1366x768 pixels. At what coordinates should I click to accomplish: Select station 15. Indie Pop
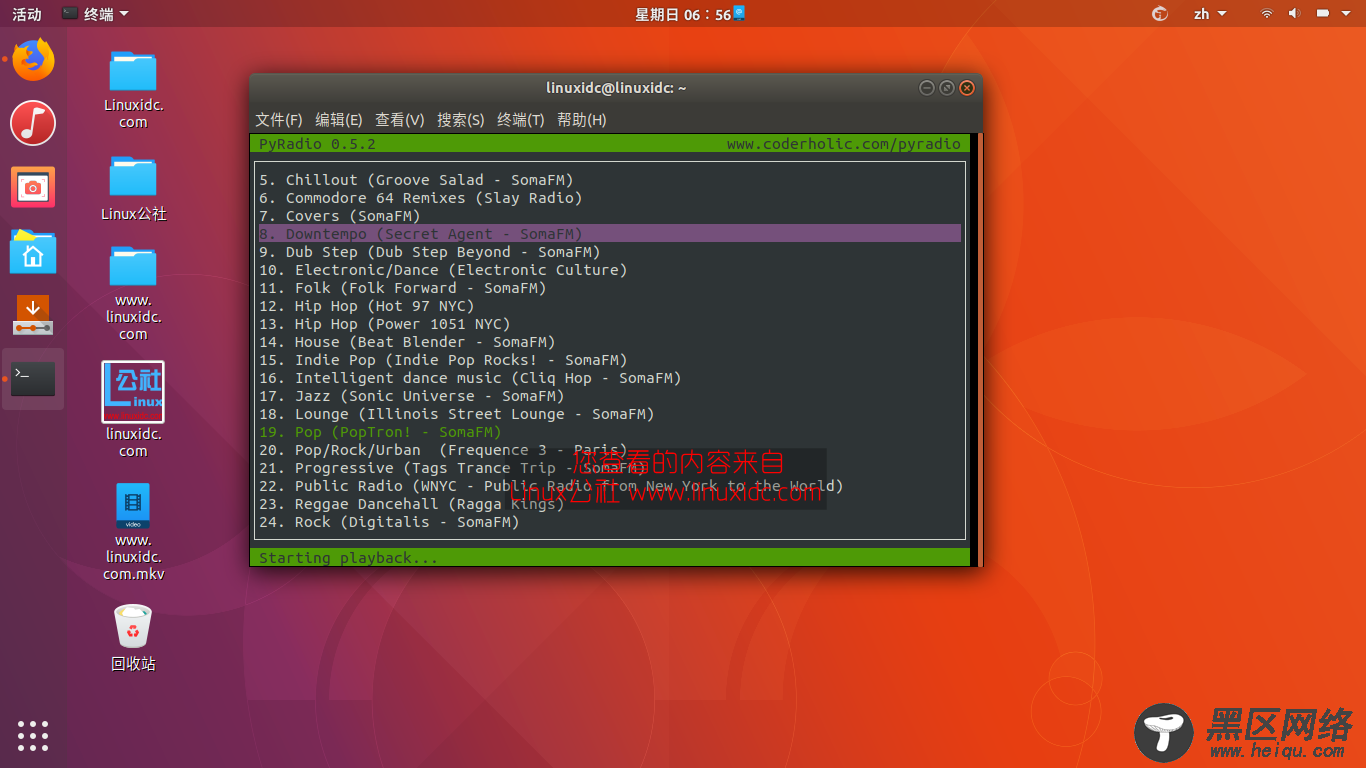click(x=610, y=360)
